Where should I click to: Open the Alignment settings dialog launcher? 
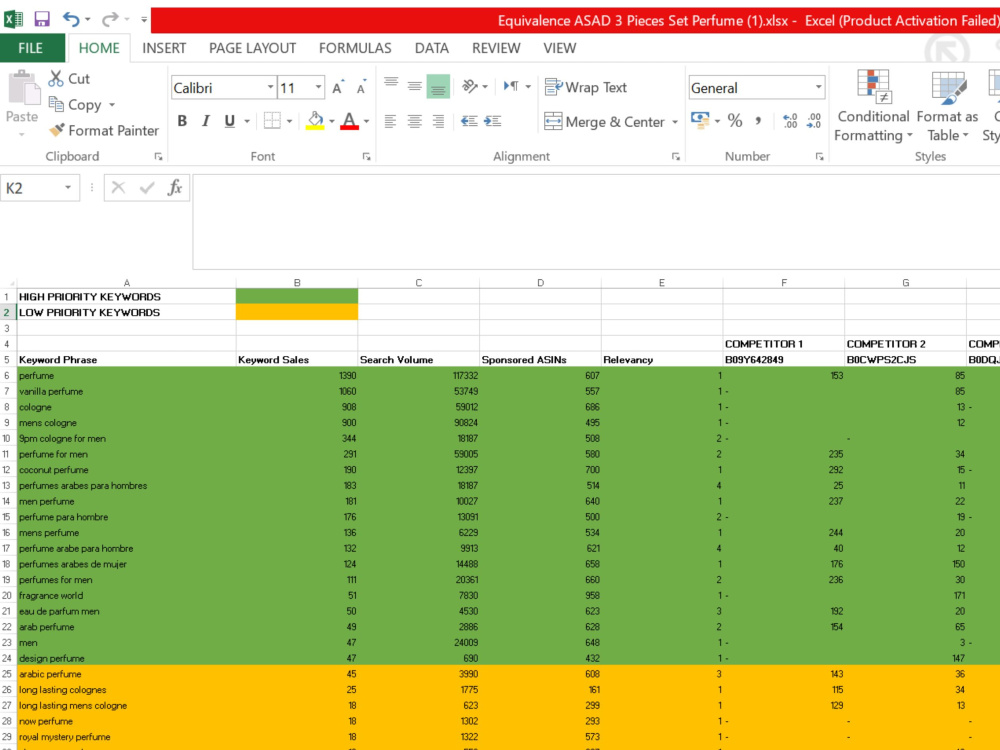[x=676, y=156]
